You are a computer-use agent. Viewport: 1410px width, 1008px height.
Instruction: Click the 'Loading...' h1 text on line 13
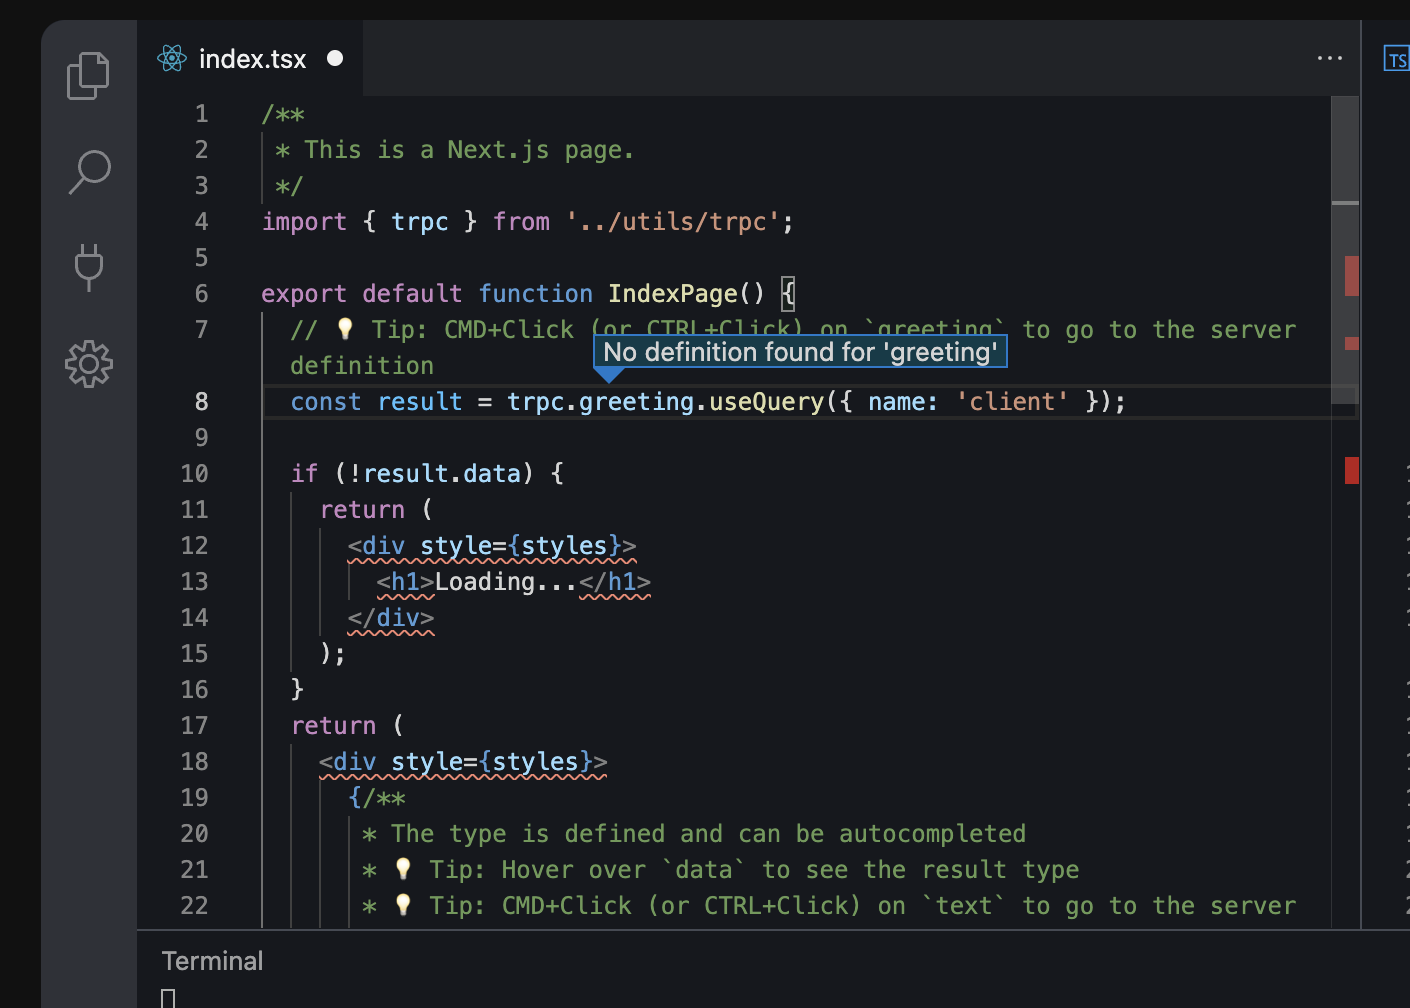(x=504, y=581)
